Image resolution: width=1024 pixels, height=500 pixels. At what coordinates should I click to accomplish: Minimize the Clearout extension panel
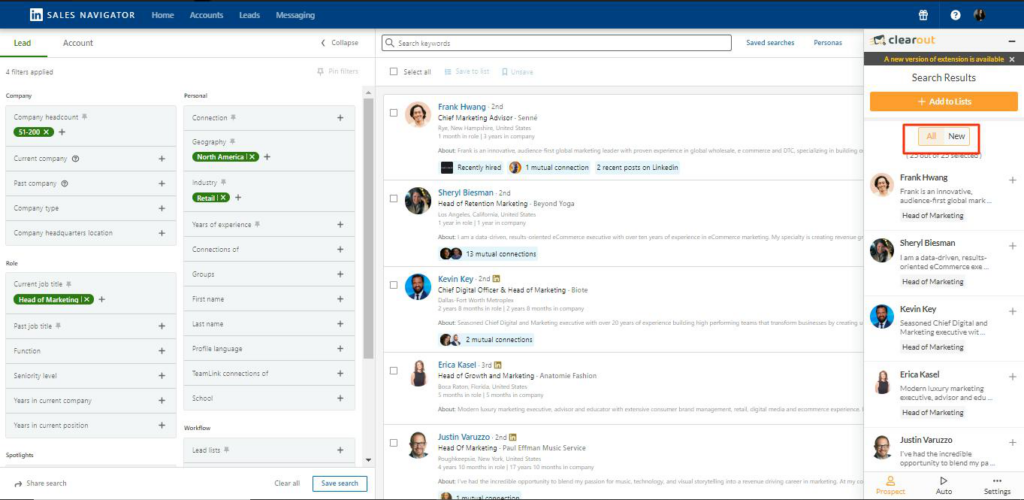pos(1012,40)
